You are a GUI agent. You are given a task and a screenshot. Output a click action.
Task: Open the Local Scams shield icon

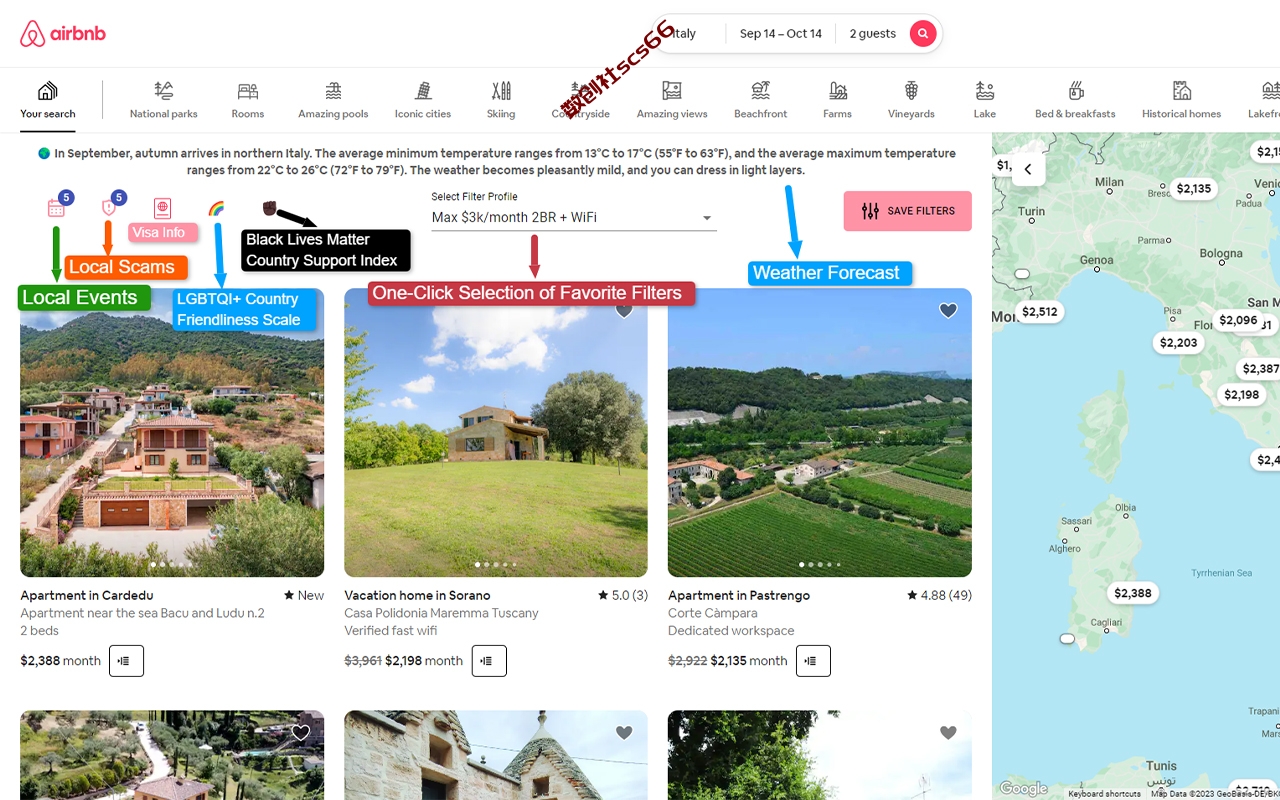pos(109,208)
